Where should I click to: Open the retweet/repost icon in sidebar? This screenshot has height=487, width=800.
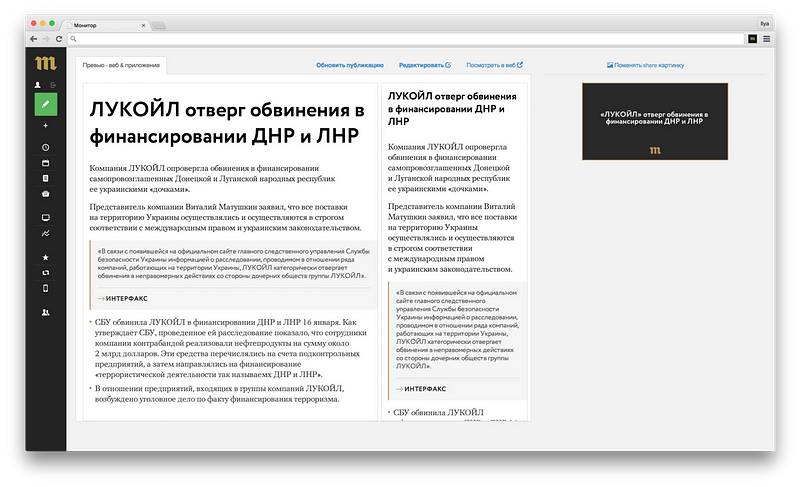coord(45,273)
